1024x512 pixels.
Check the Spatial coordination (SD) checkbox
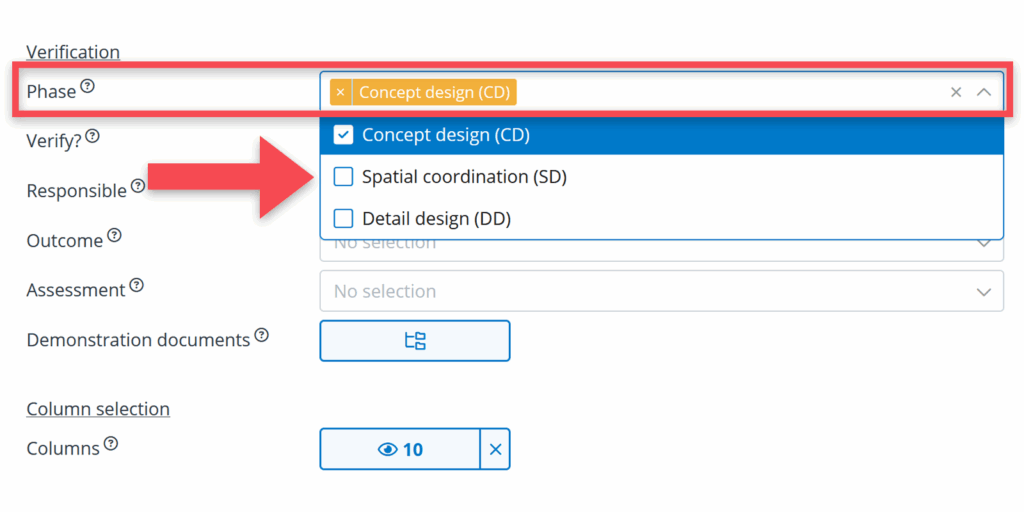click(343, 177)
